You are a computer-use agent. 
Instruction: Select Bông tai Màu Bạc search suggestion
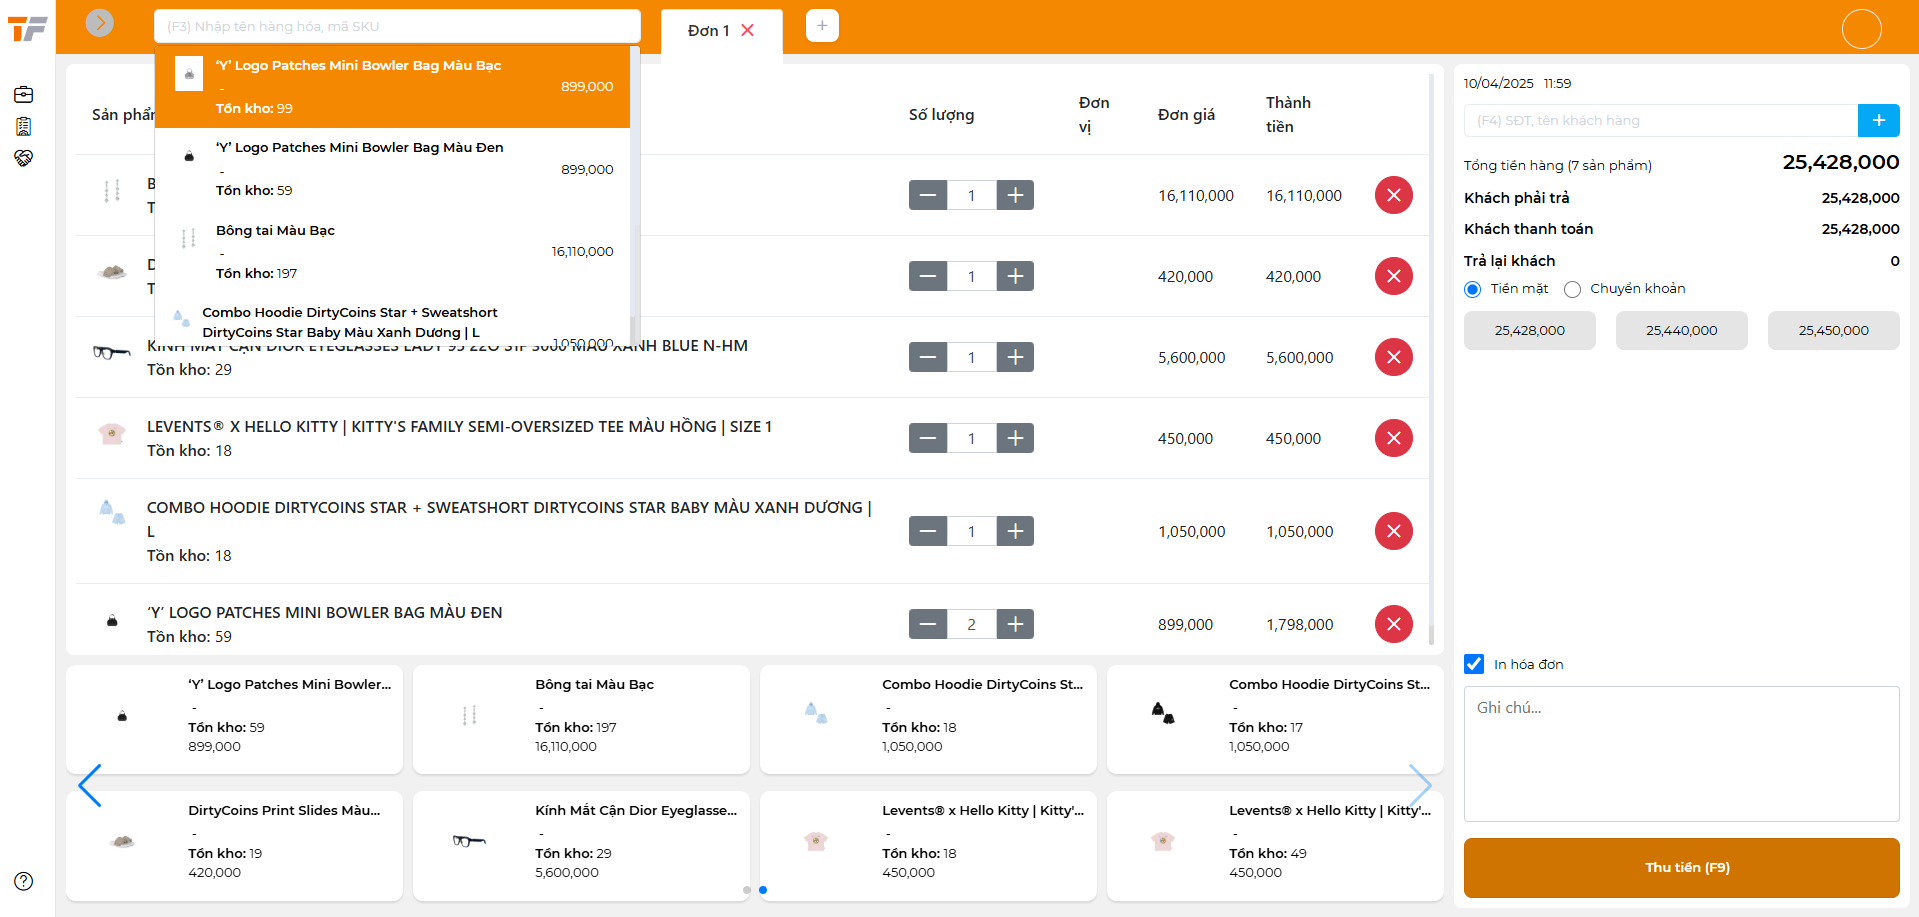click(393, 251)
